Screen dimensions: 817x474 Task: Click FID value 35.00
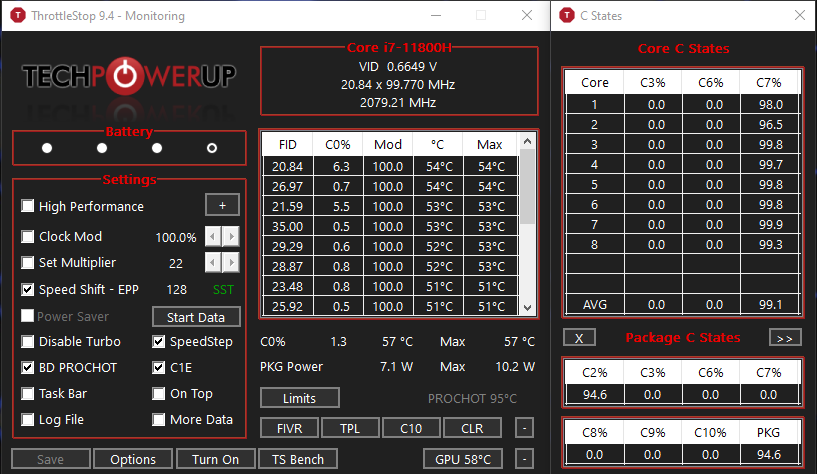click(x=288, y=227)
